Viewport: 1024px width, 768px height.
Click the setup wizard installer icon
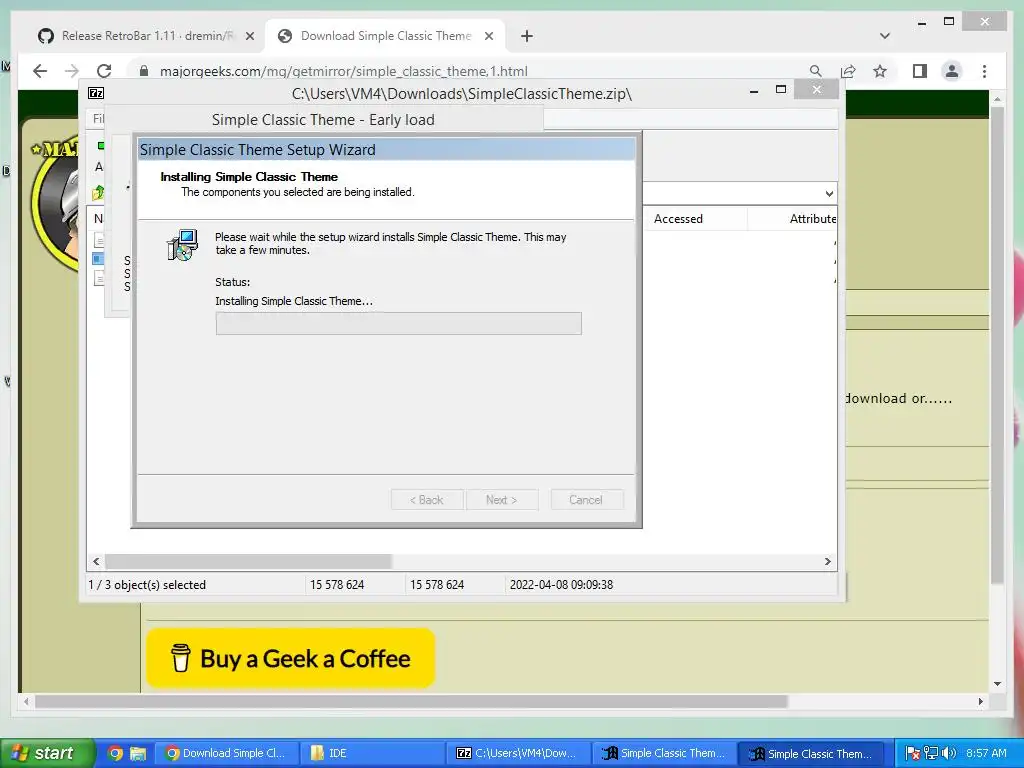coord(182,246)
